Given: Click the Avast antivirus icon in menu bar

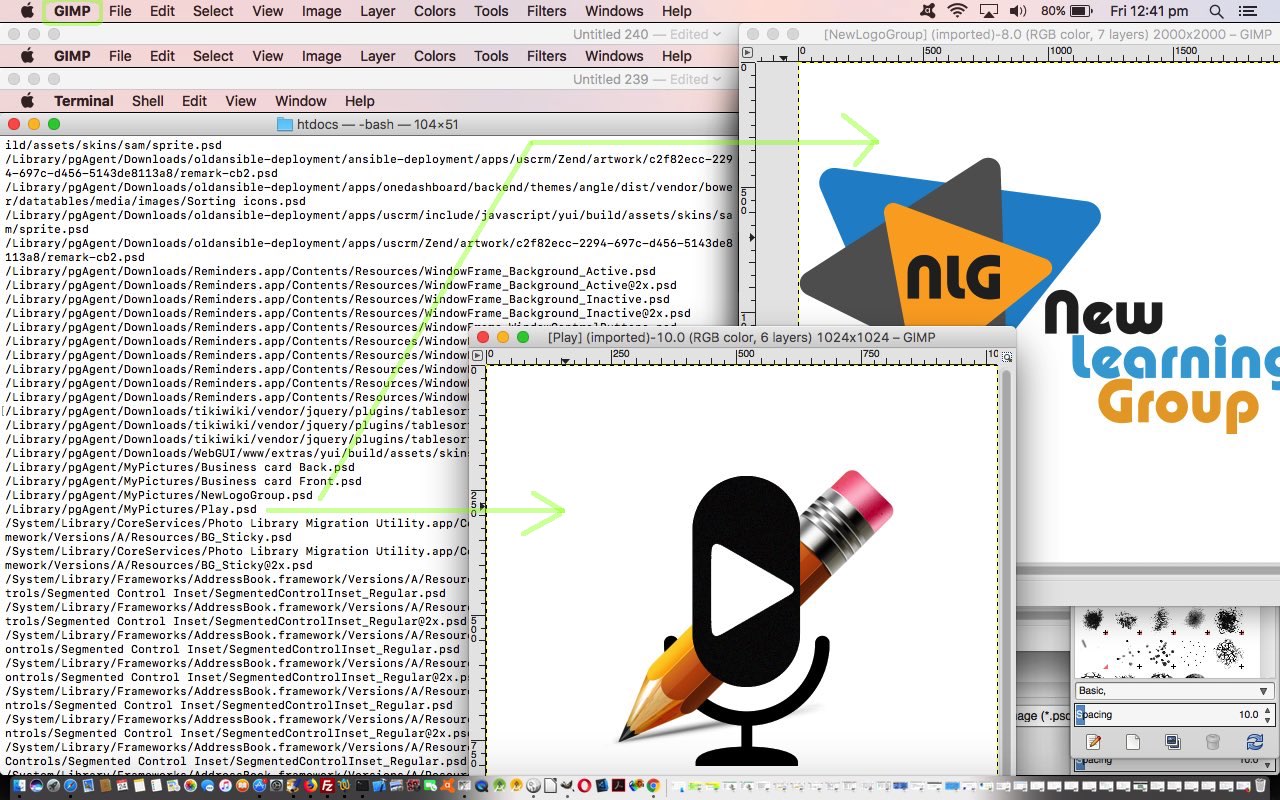Looking at the screenshot, I should pos(928,11).
